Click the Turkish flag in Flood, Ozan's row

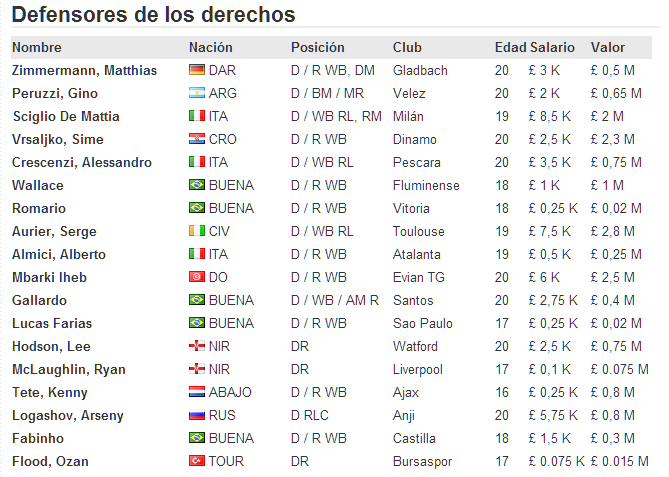coord(197,461)
